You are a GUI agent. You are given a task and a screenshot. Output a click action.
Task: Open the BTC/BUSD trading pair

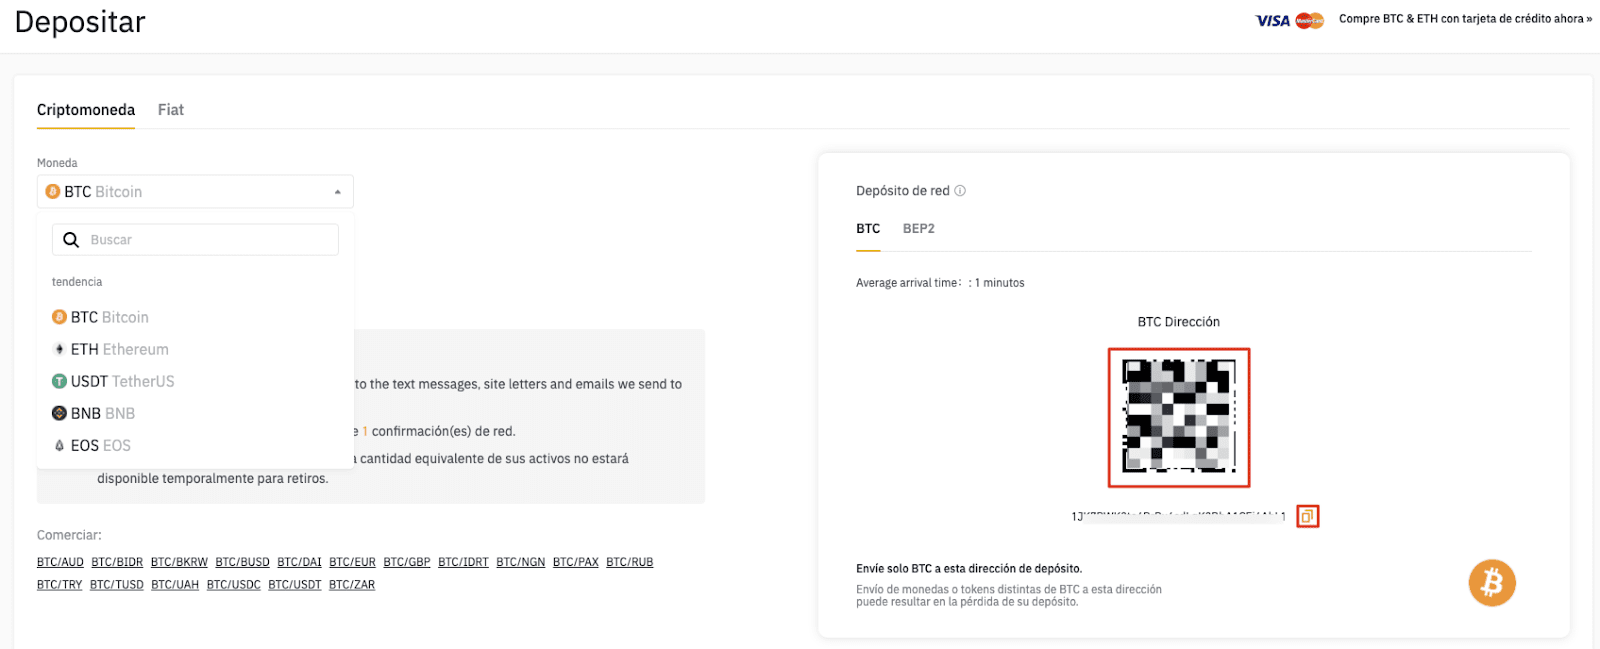click(242, 562)
